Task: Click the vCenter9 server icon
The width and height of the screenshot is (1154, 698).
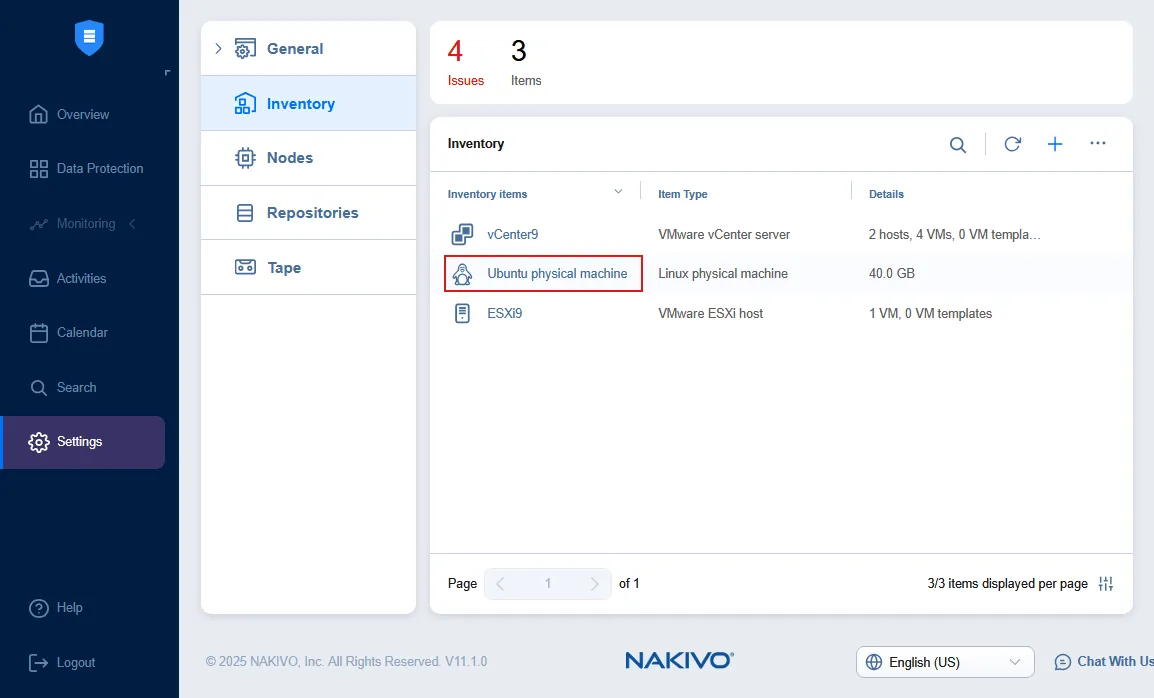Action: [462, 234]
